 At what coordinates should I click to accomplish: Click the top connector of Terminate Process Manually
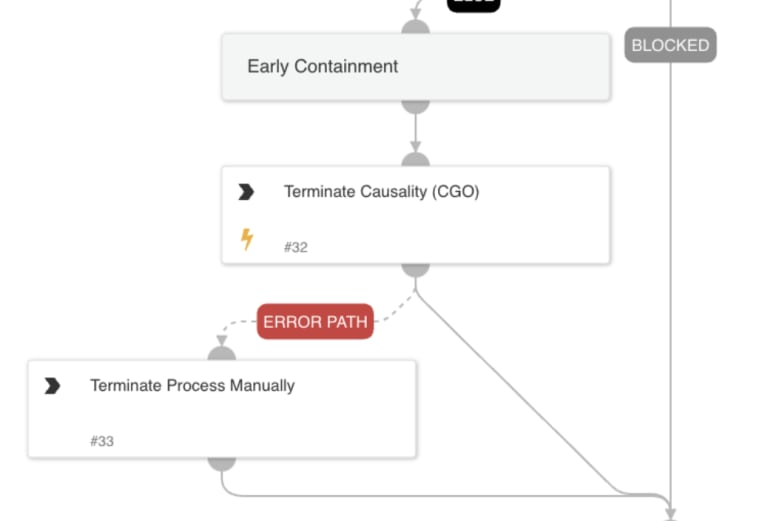222,354
